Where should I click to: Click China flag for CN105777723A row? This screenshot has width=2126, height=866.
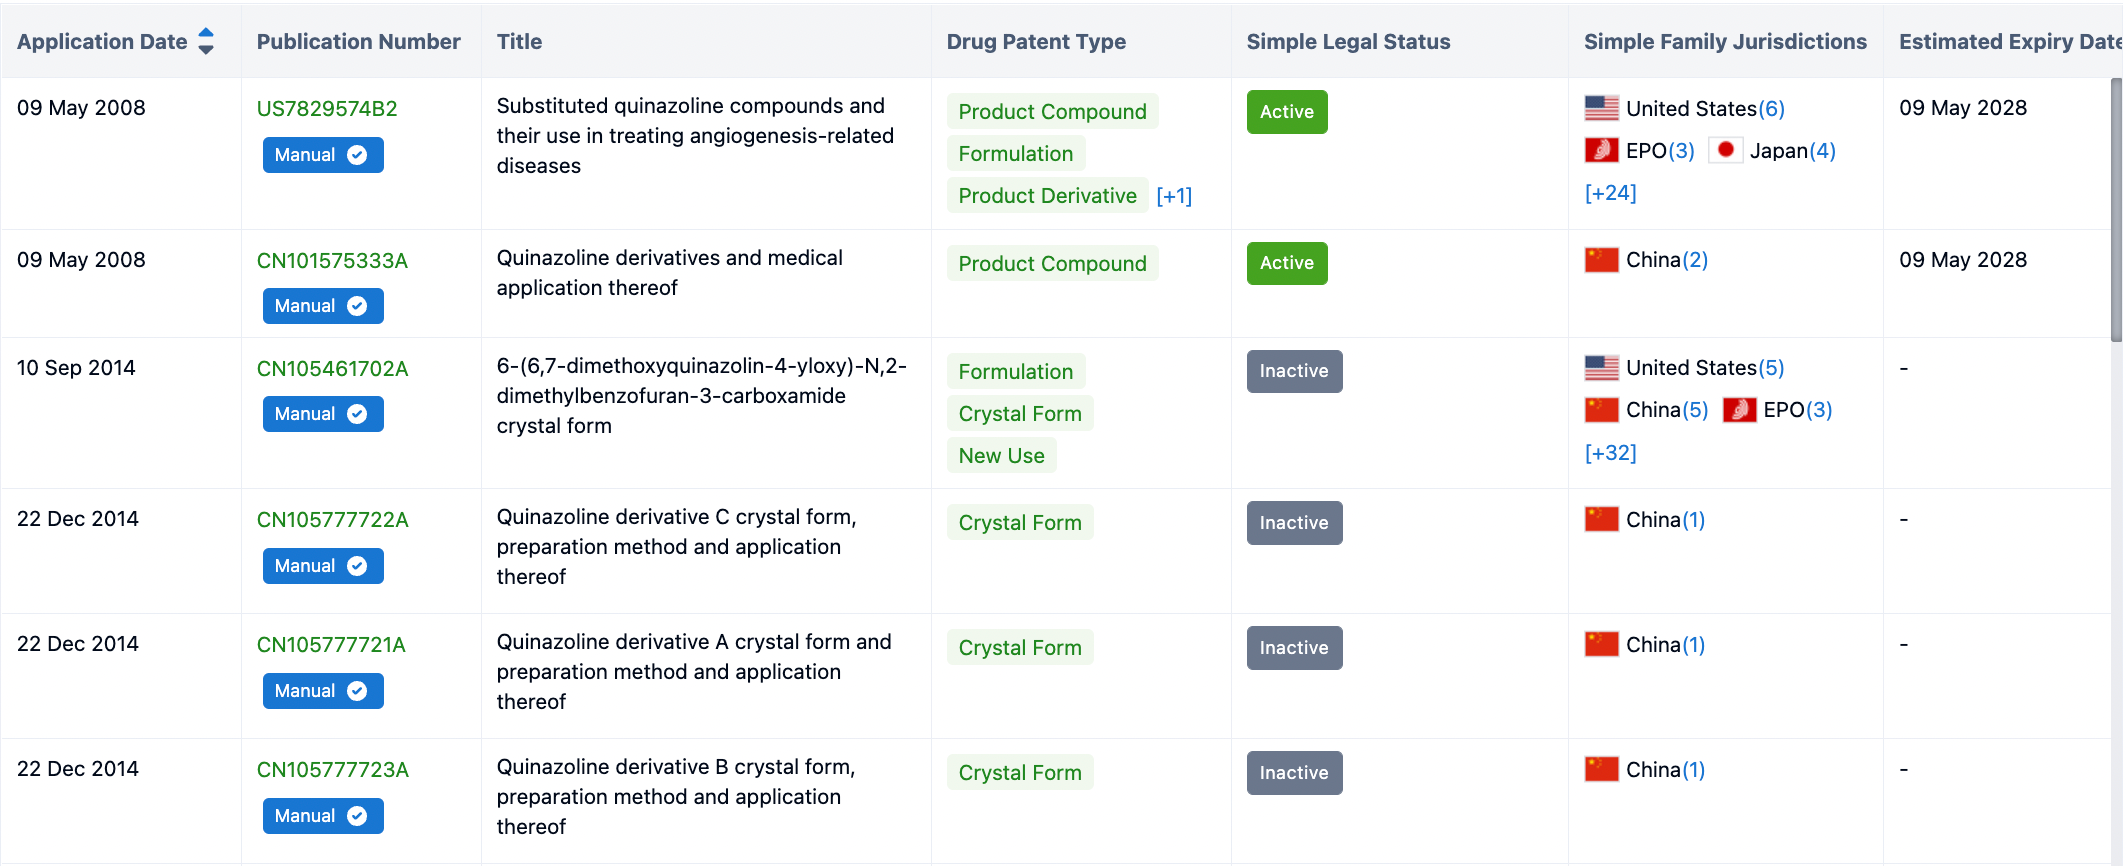click(1601, 769)
